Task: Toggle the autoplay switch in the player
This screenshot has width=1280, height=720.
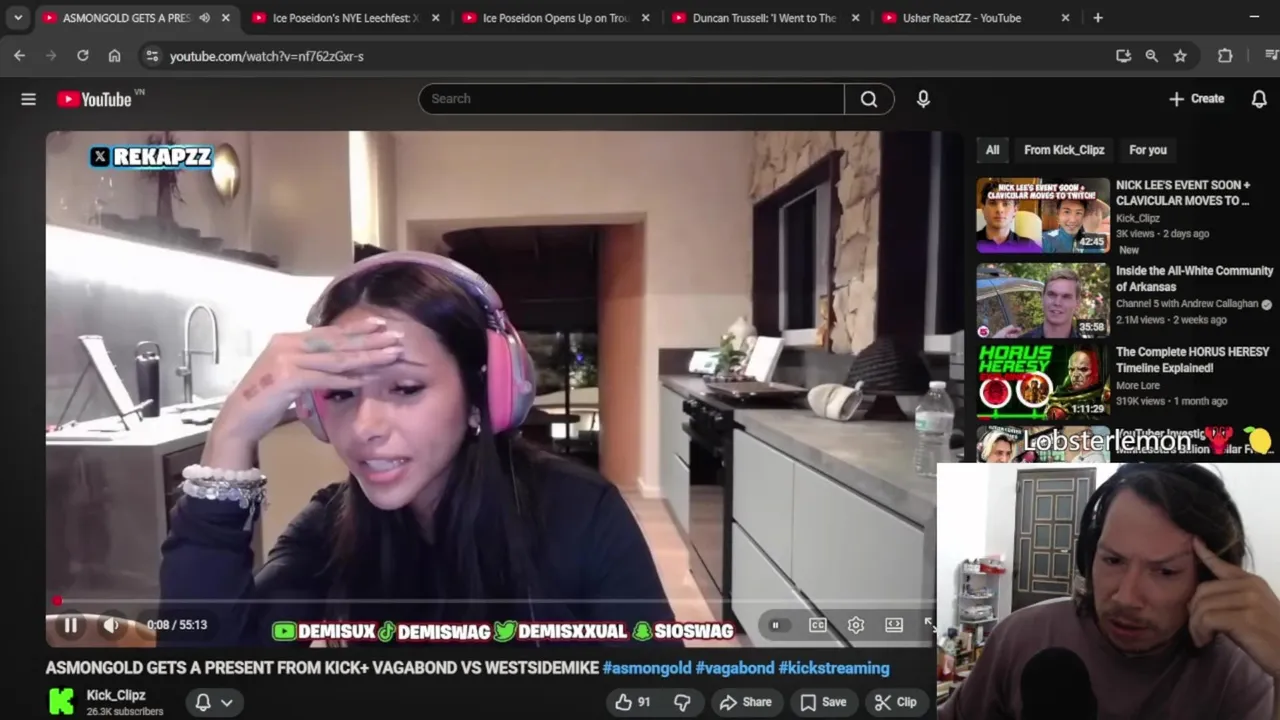Action: (775, 625)
